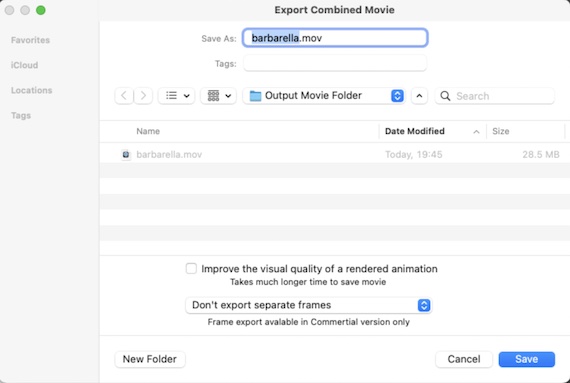Viewport: 570px width, 383px height.
Task: Expand the Favorites sidebar section
Action: coord(30,40)
